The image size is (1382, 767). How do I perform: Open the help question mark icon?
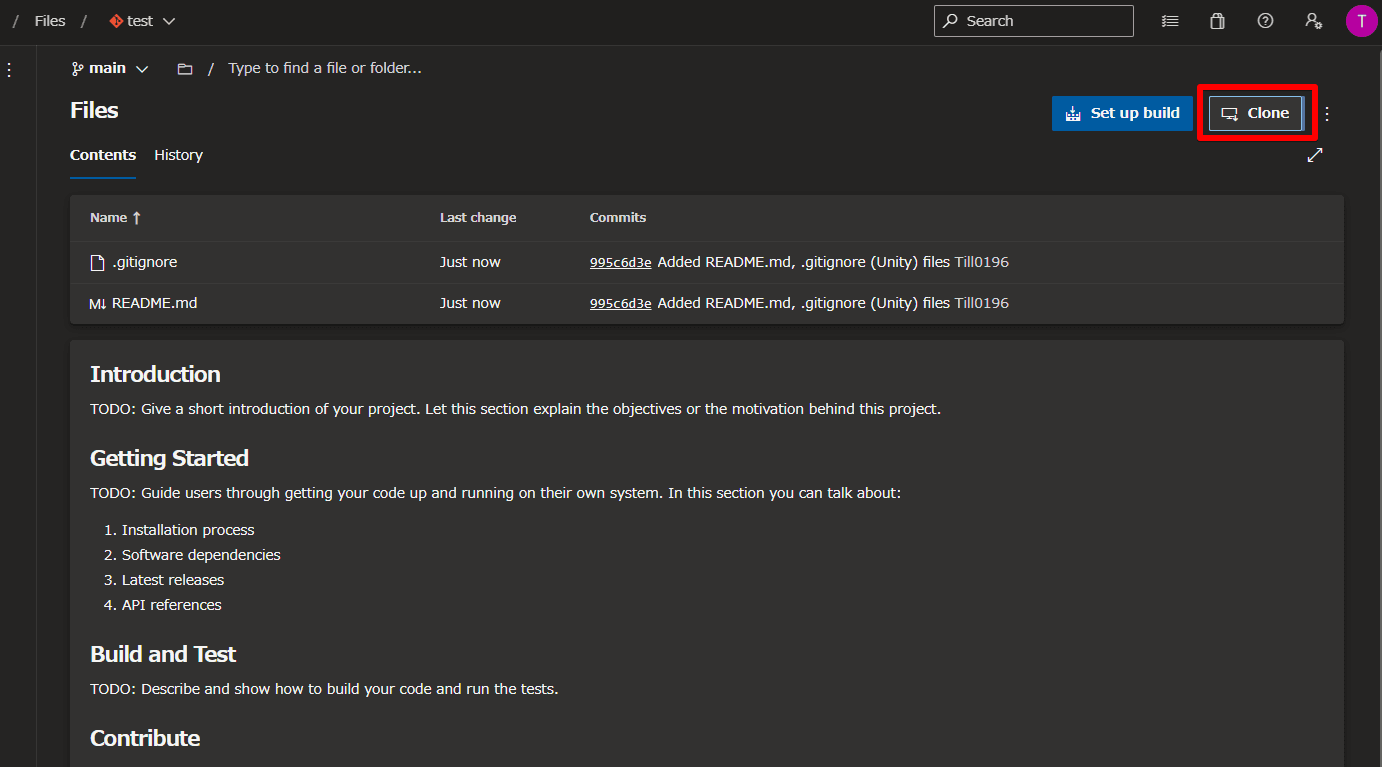1265,21
